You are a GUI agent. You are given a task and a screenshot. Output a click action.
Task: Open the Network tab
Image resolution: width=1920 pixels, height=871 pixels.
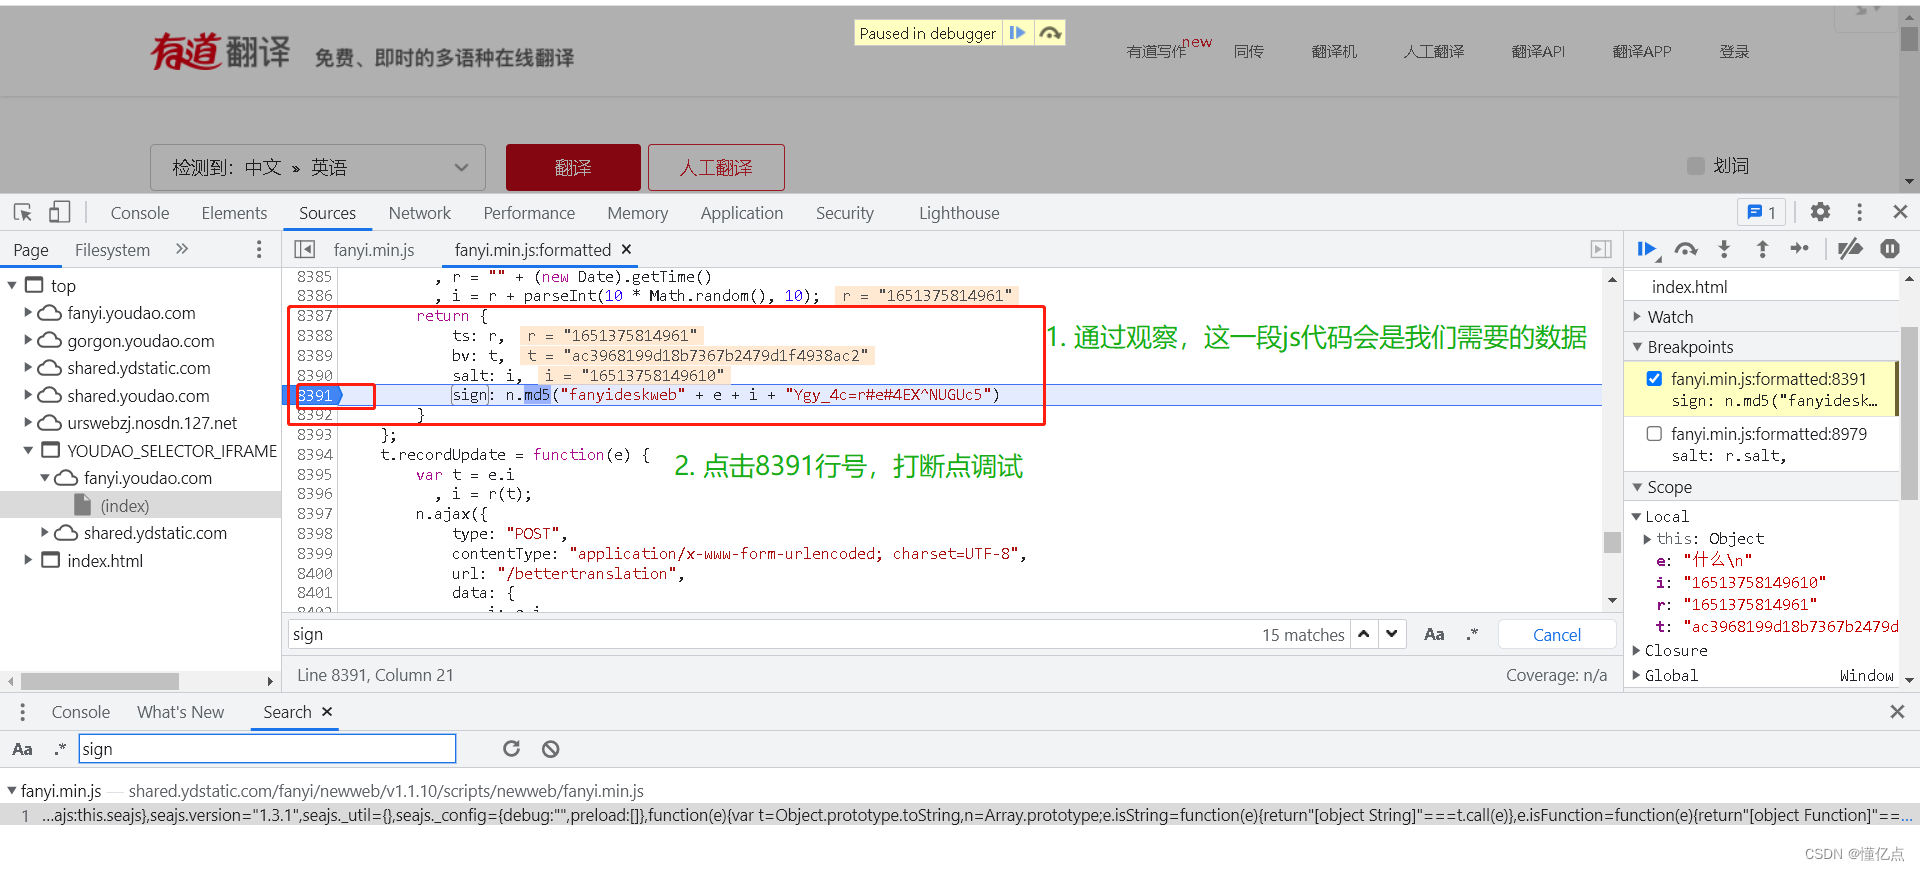click(x=419, y=212)
